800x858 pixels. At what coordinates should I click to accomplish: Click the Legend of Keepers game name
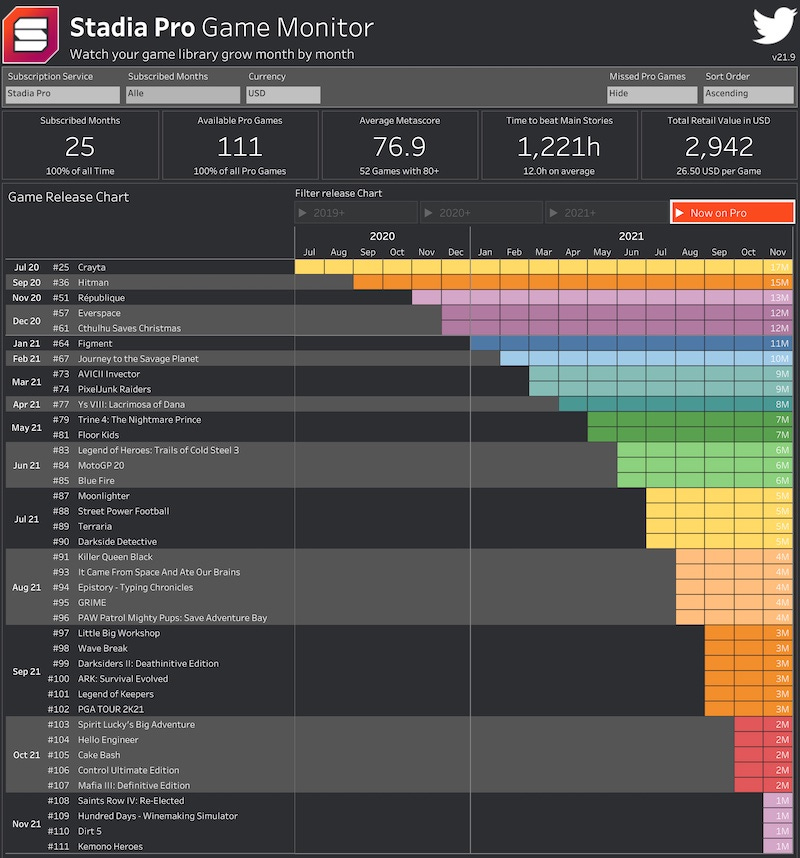(115, 694)
